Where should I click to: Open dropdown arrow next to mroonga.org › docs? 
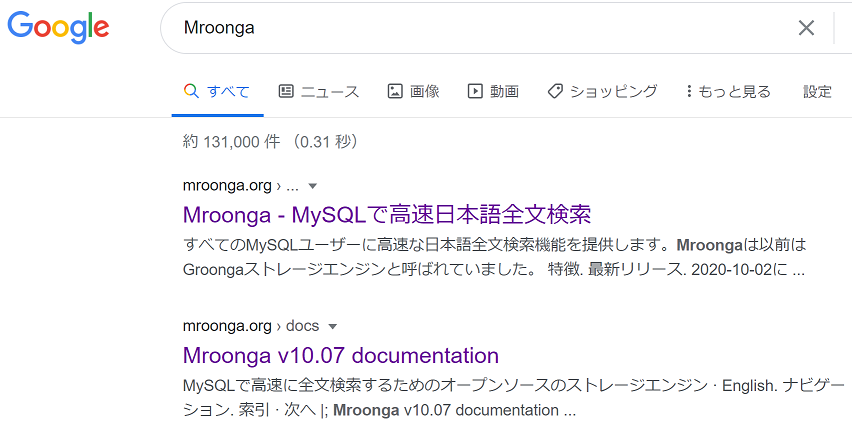(x=333, y=327)
